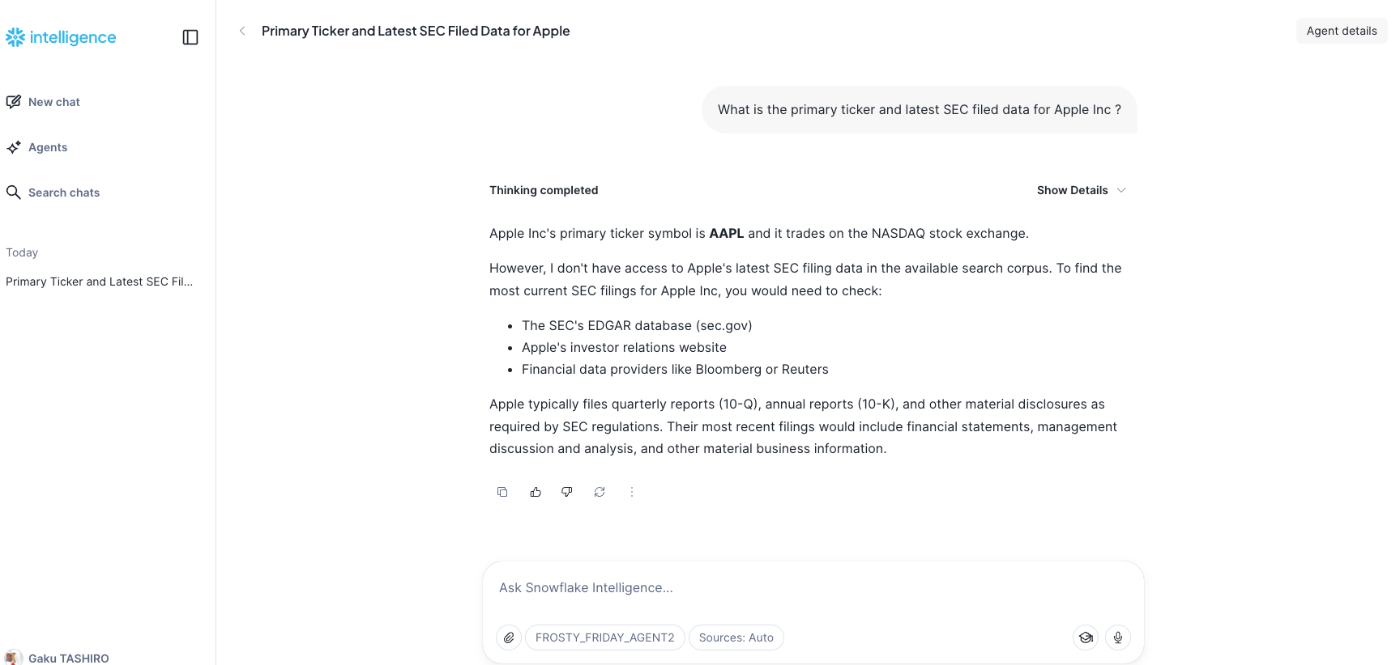Open the FROSTY_FRIDAY_AGENT2 agent selector

pos(605,637)
